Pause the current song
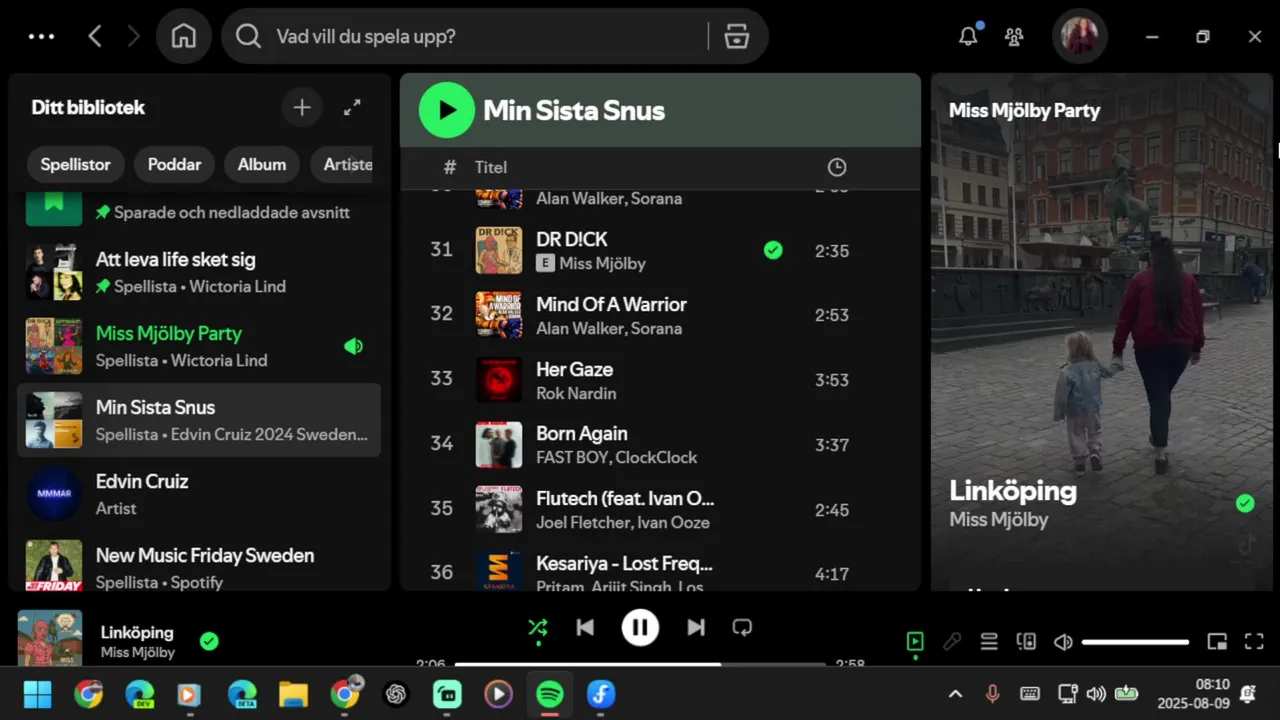 point(640,628)
